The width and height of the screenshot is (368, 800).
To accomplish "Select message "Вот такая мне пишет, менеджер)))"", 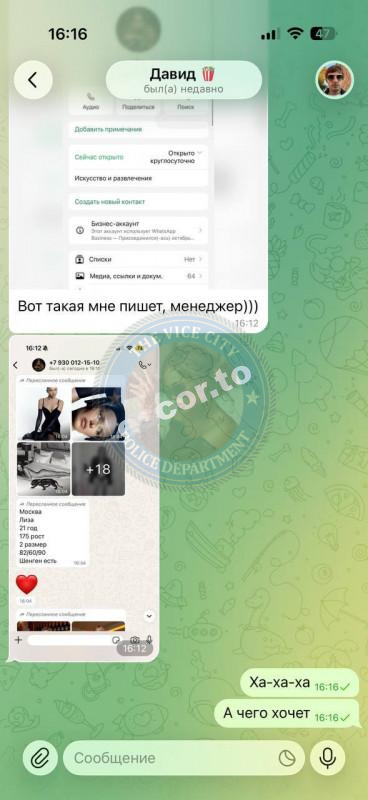I will pos(138,307).
